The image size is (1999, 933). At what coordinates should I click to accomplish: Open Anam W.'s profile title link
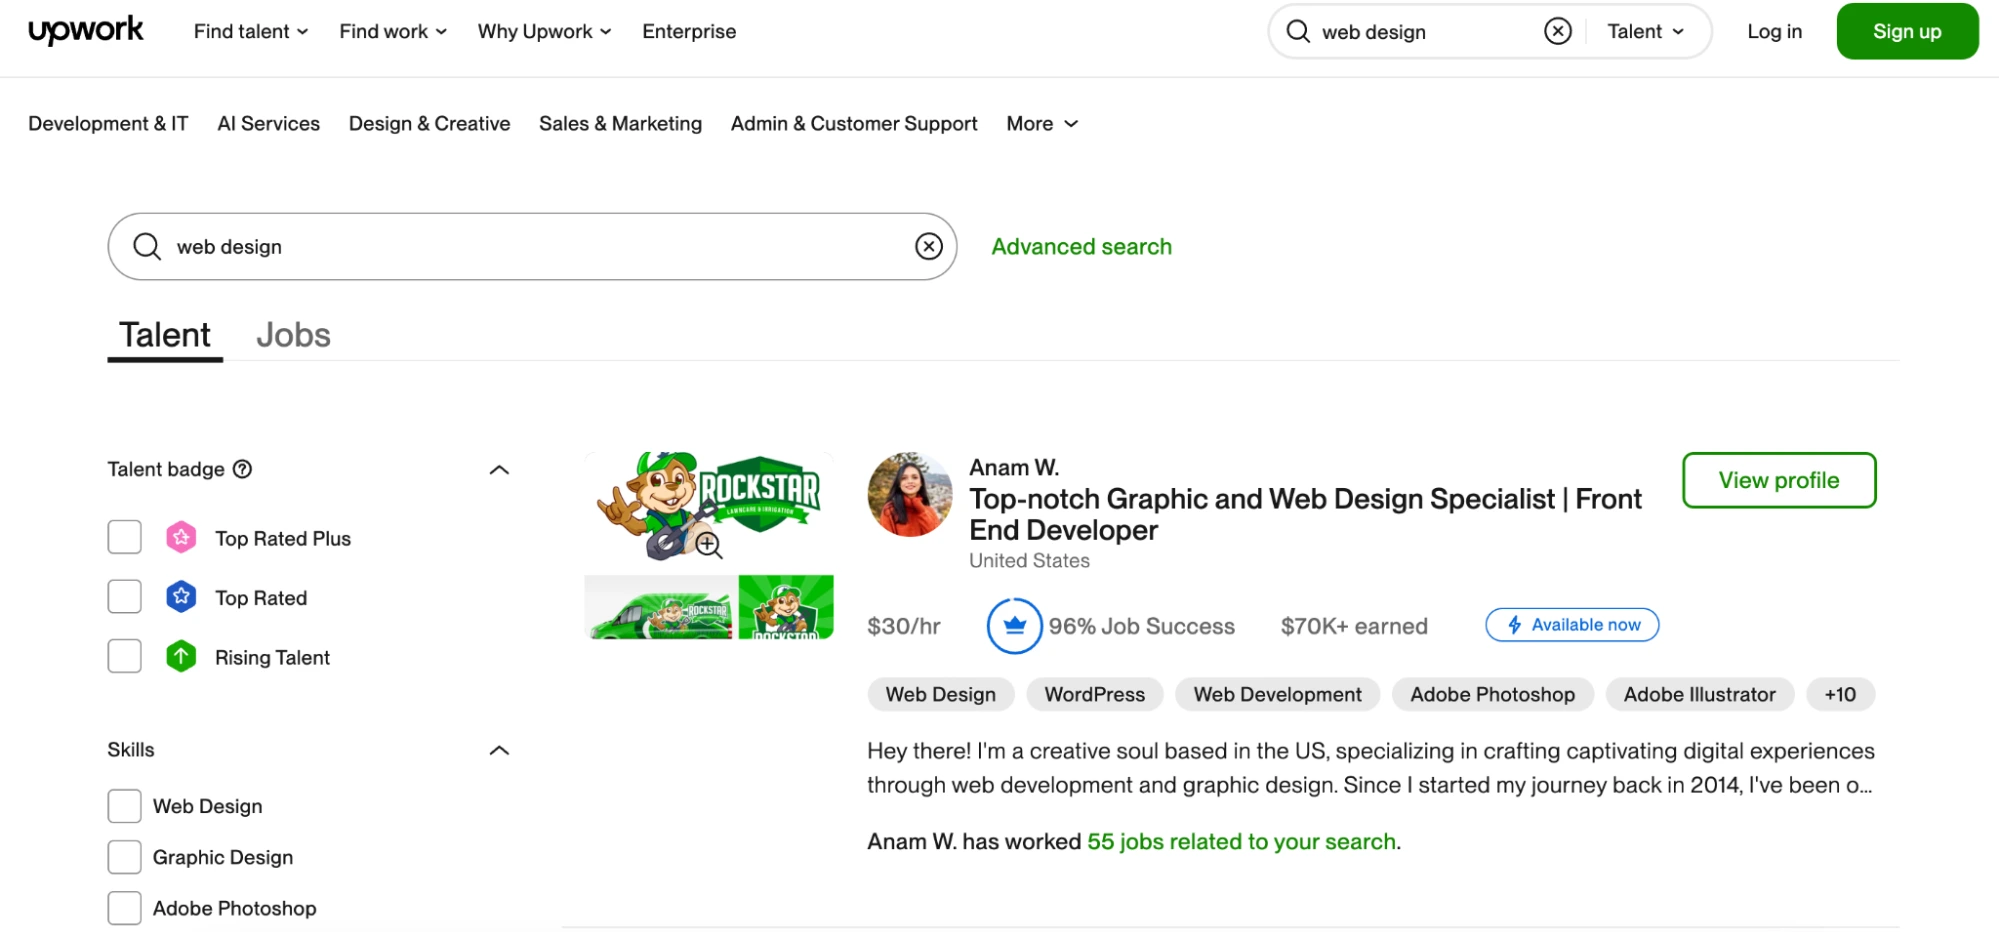pos(1305,514)
